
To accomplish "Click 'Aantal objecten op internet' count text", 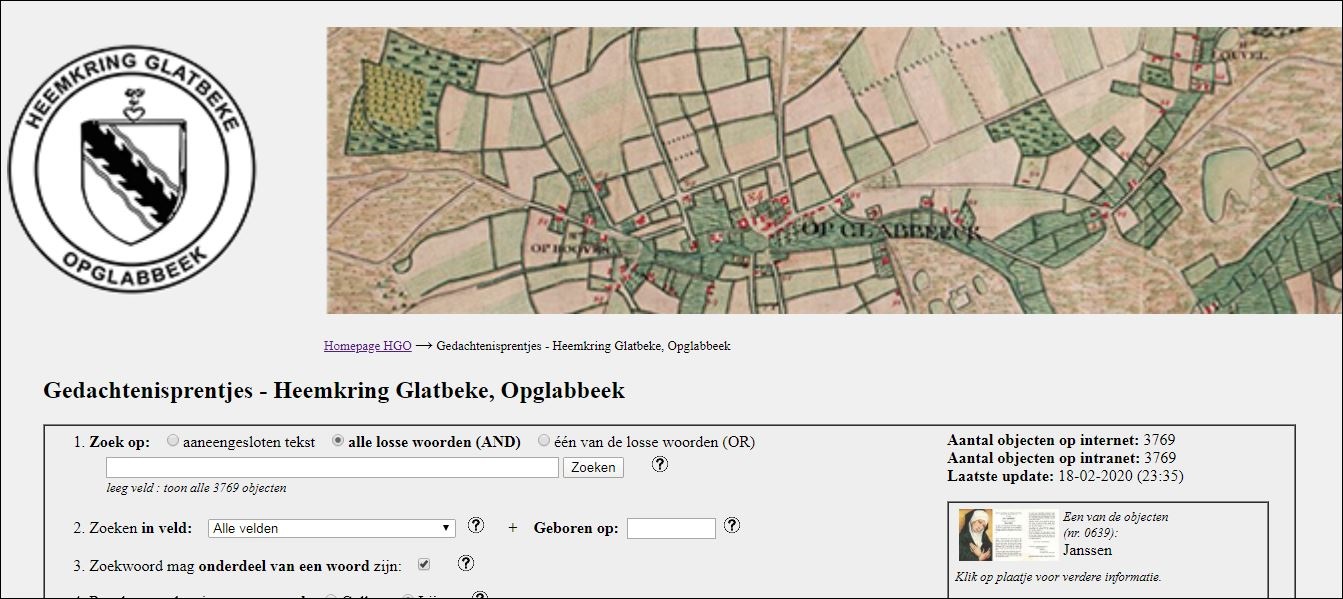I will click(1061, 440).
